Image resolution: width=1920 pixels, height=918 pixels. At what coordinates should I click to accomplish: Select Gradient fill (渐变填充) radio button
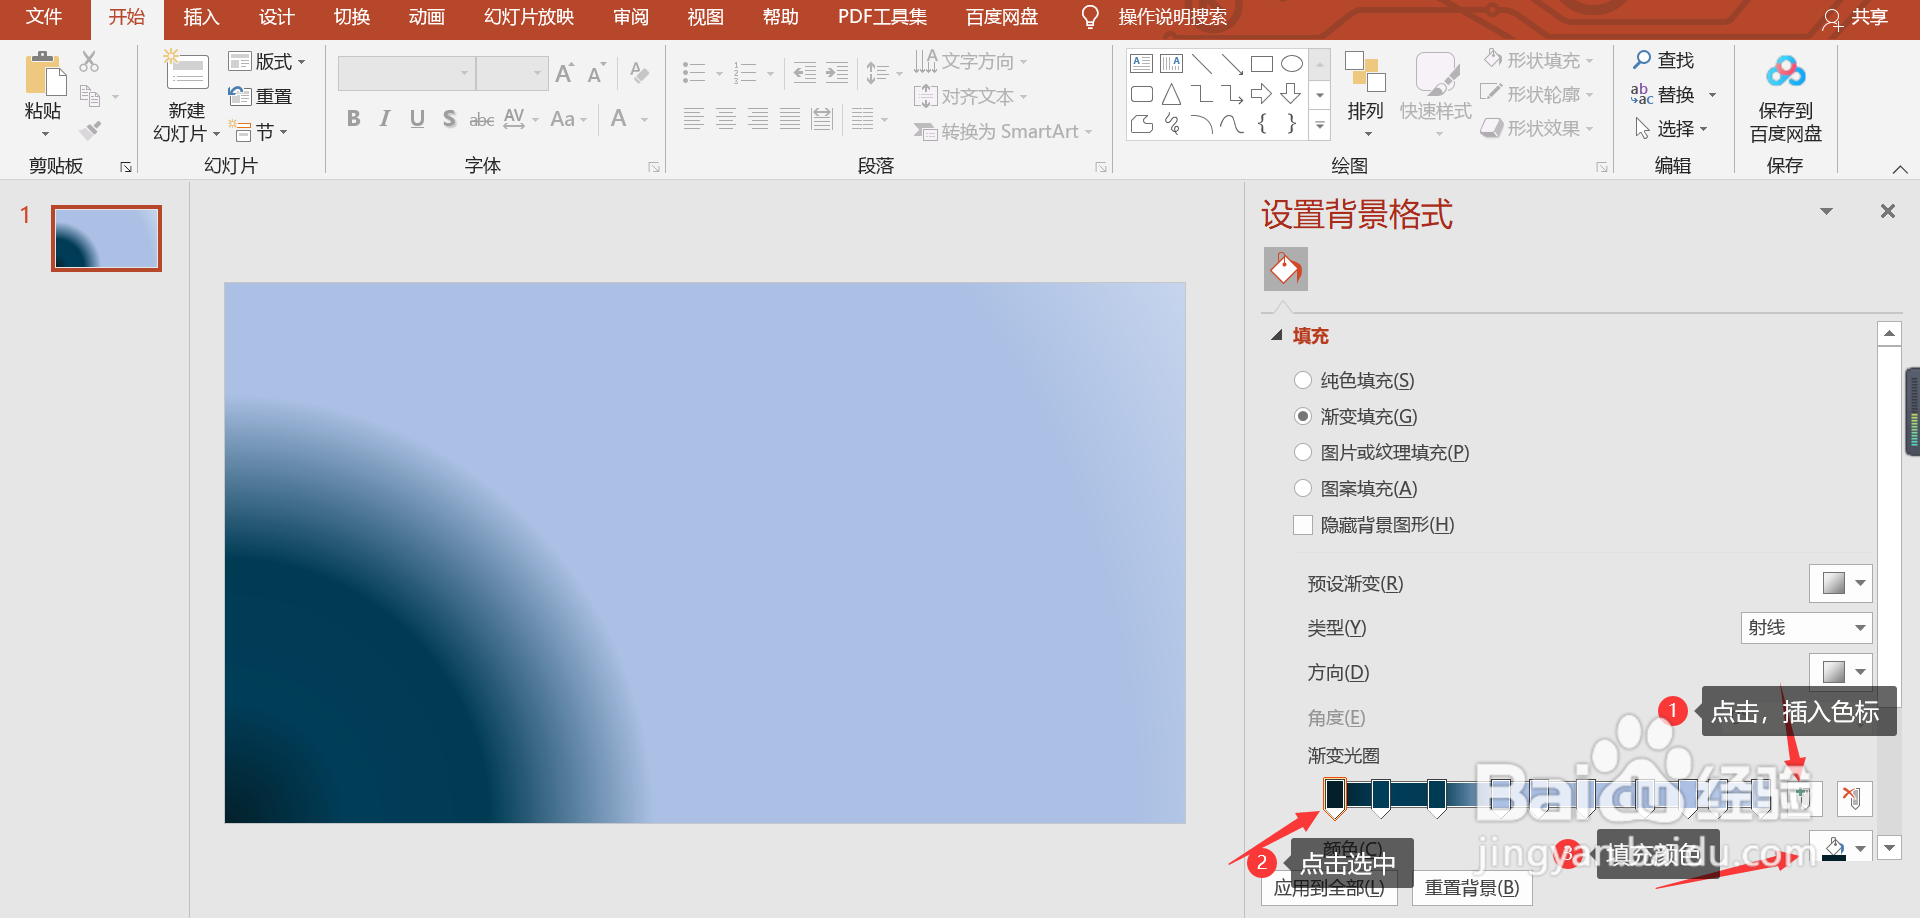(x=1303, y=416)
